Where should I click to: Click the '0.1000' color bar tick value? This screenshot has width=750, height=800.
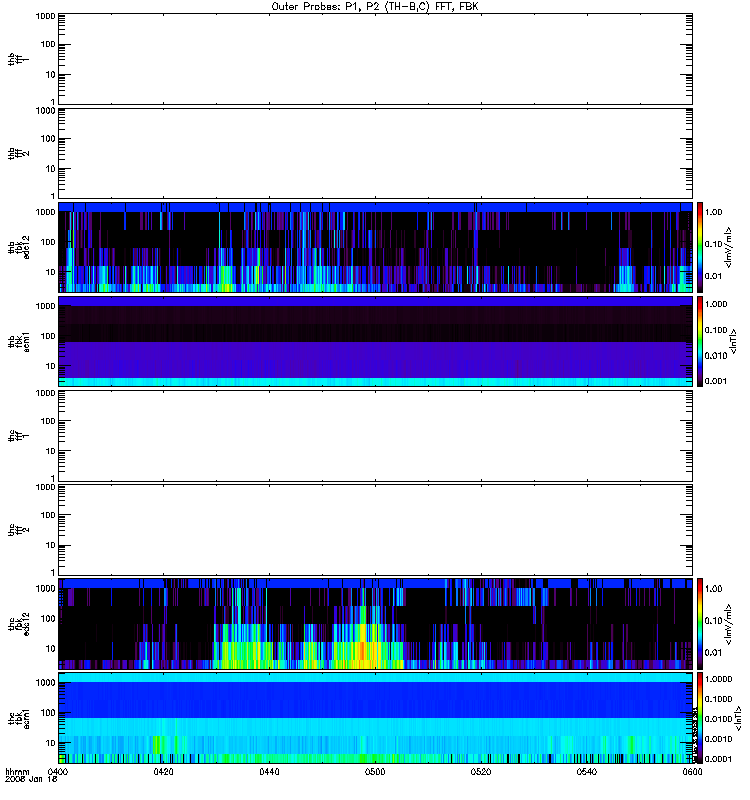click(x=718, y=699)
